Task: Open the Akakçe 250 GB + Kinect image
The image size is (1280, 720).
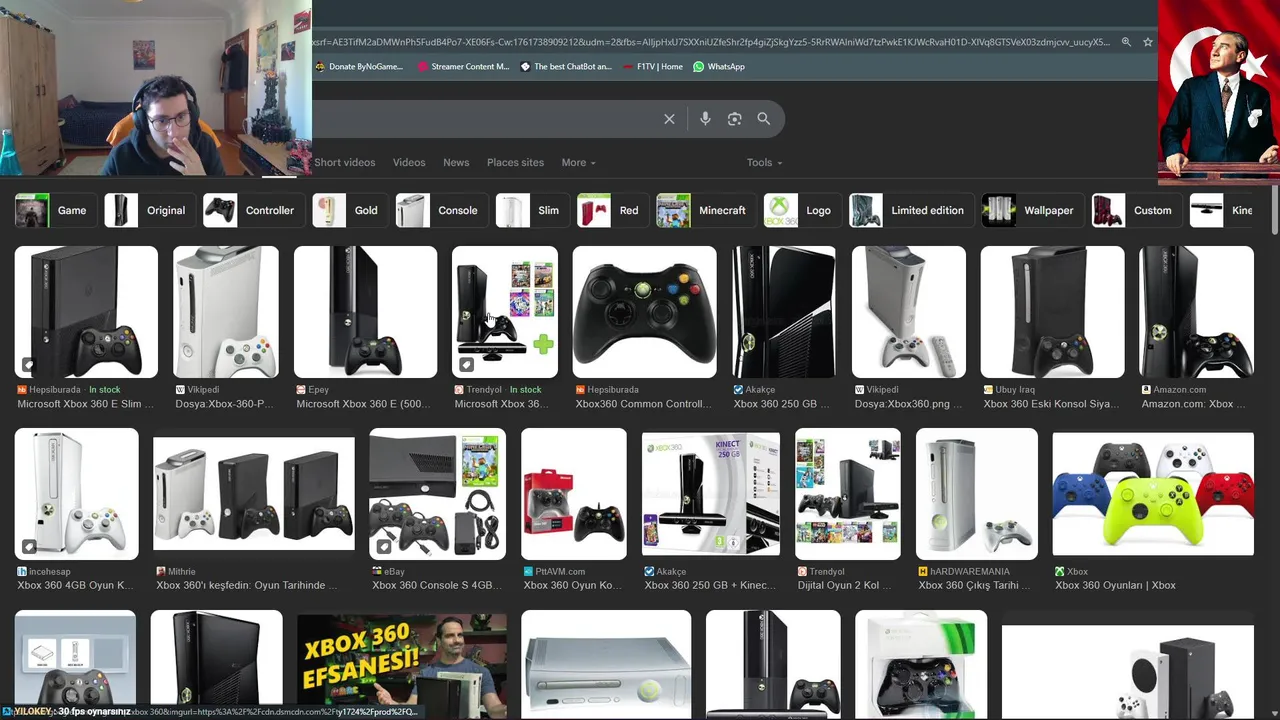Action: pos(711,494)
